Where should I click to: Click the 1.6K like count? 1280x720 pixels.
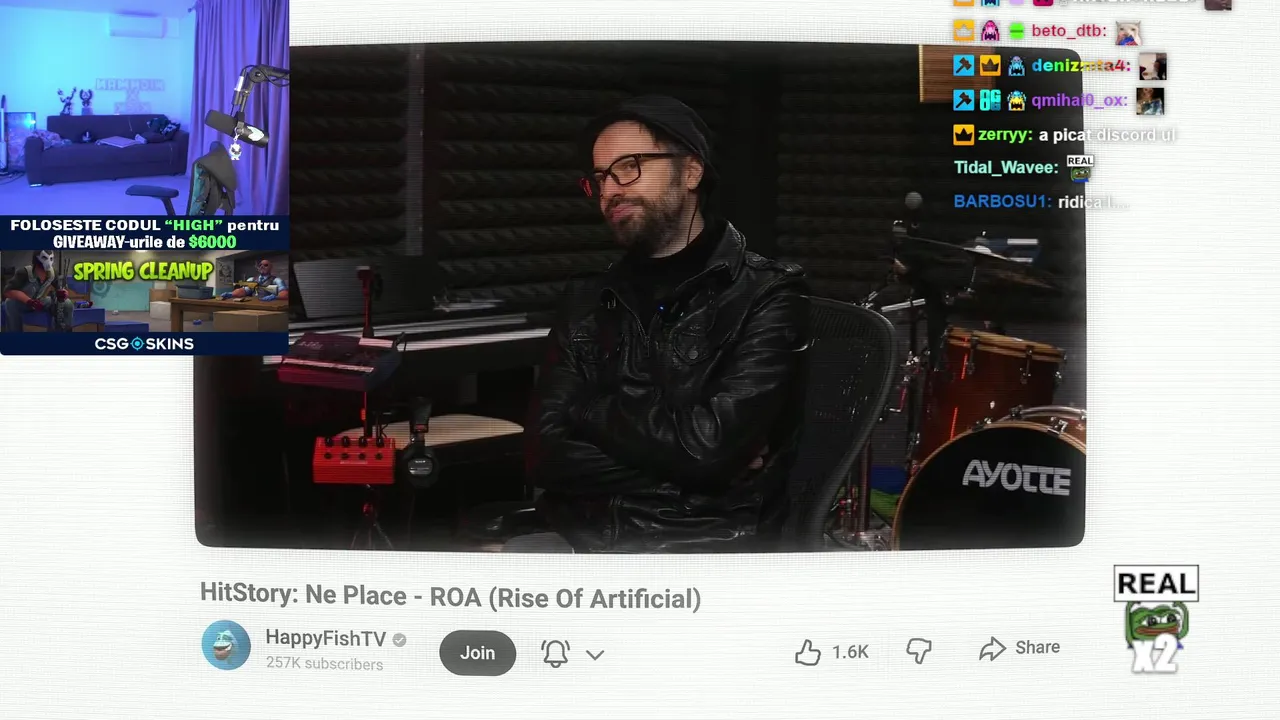pos(850,652)
